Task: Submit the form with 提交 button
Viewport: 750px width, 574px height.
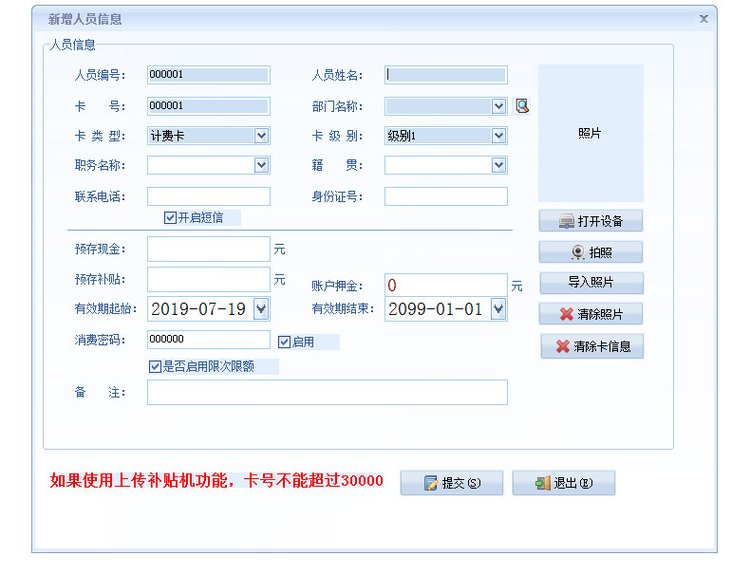Action: (451, 483)
